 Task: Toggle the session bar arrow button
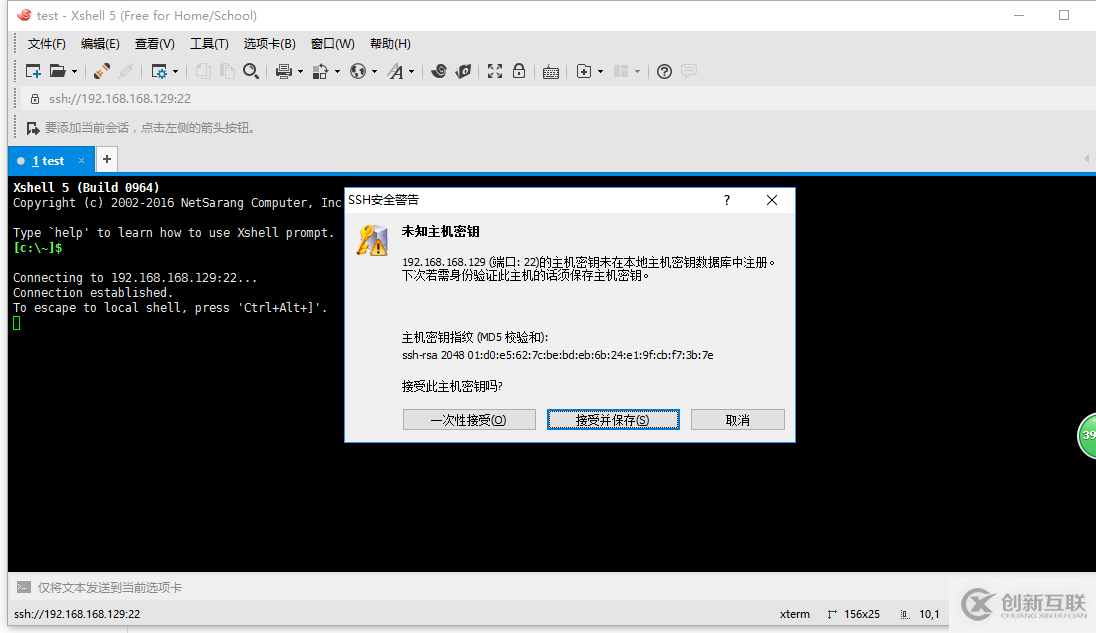[1086, 158]
